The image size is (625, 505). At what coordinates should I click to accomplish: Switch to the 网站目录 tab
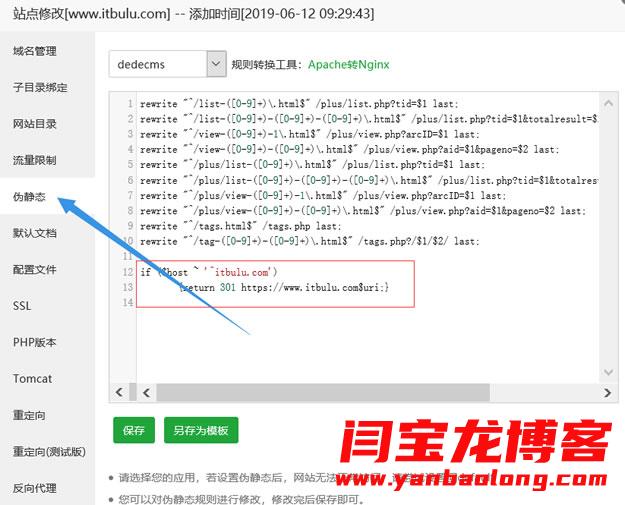(x=34, y=124)
